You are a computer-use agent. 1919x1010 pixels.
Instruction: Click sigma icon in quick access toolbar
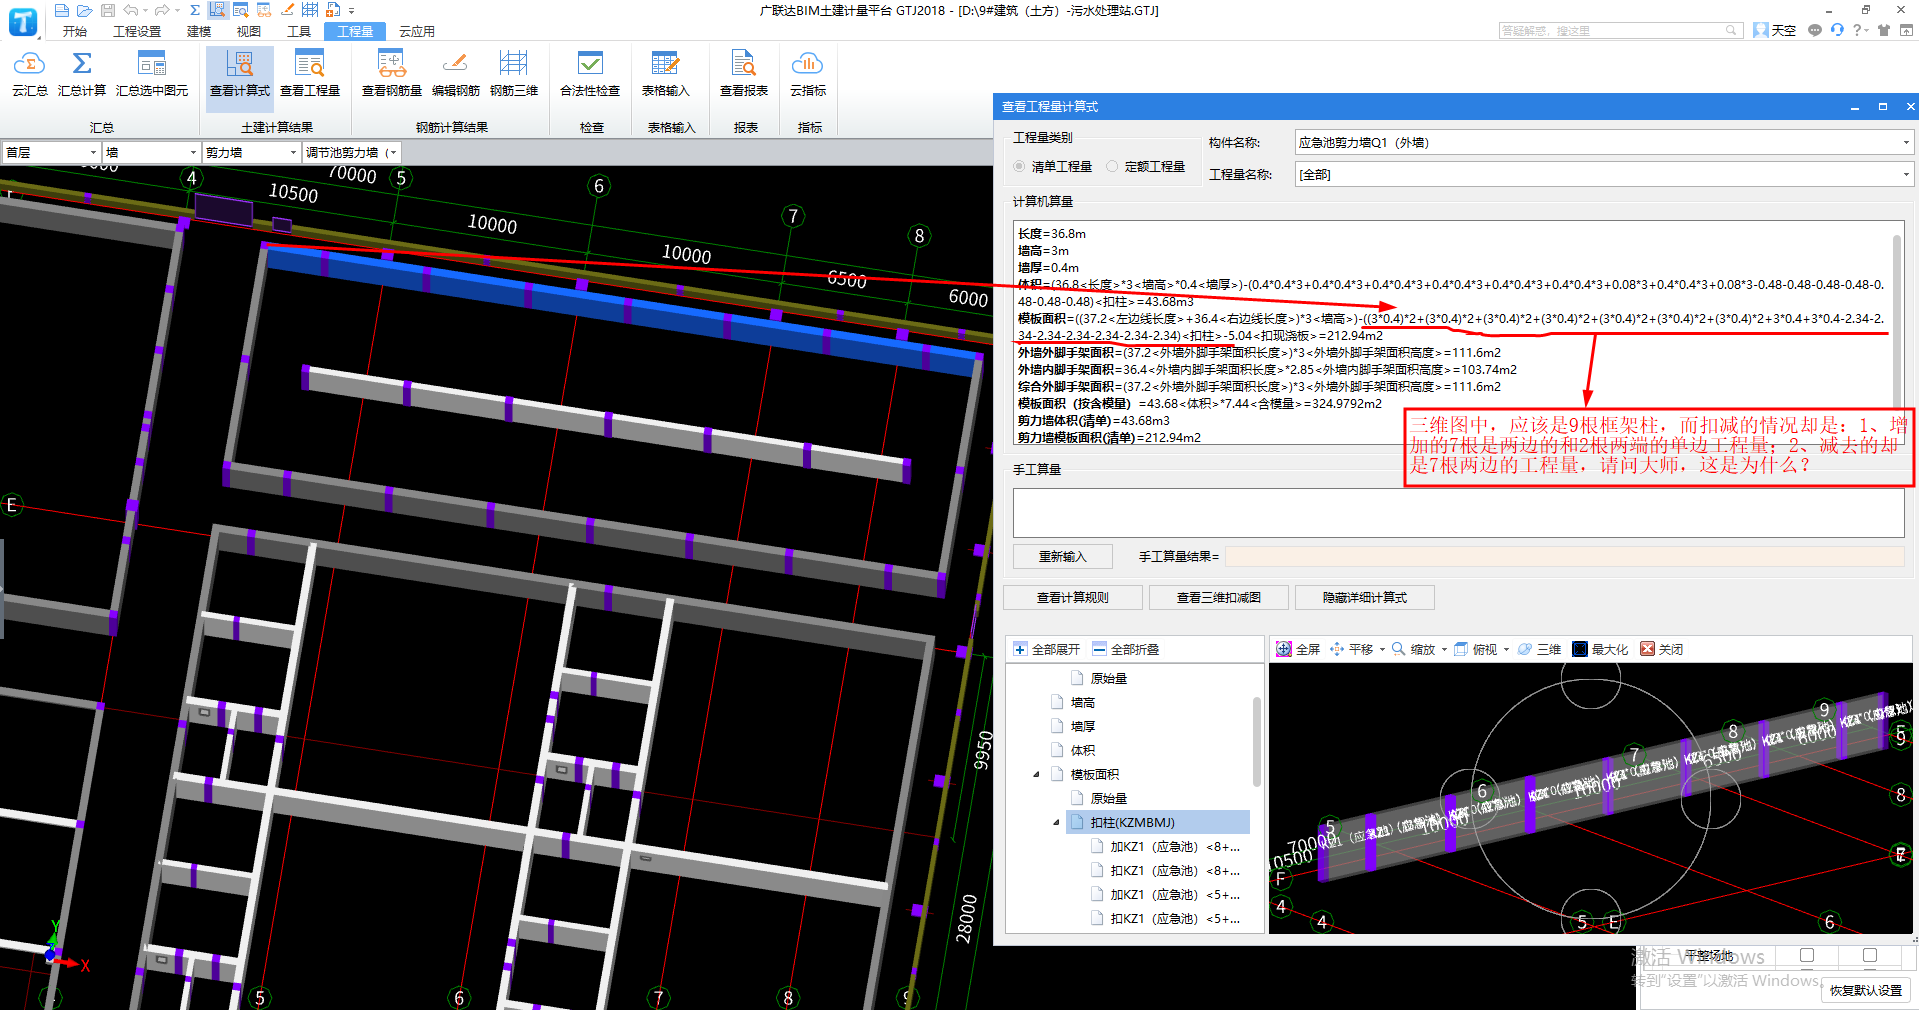(x=195, y=10)
